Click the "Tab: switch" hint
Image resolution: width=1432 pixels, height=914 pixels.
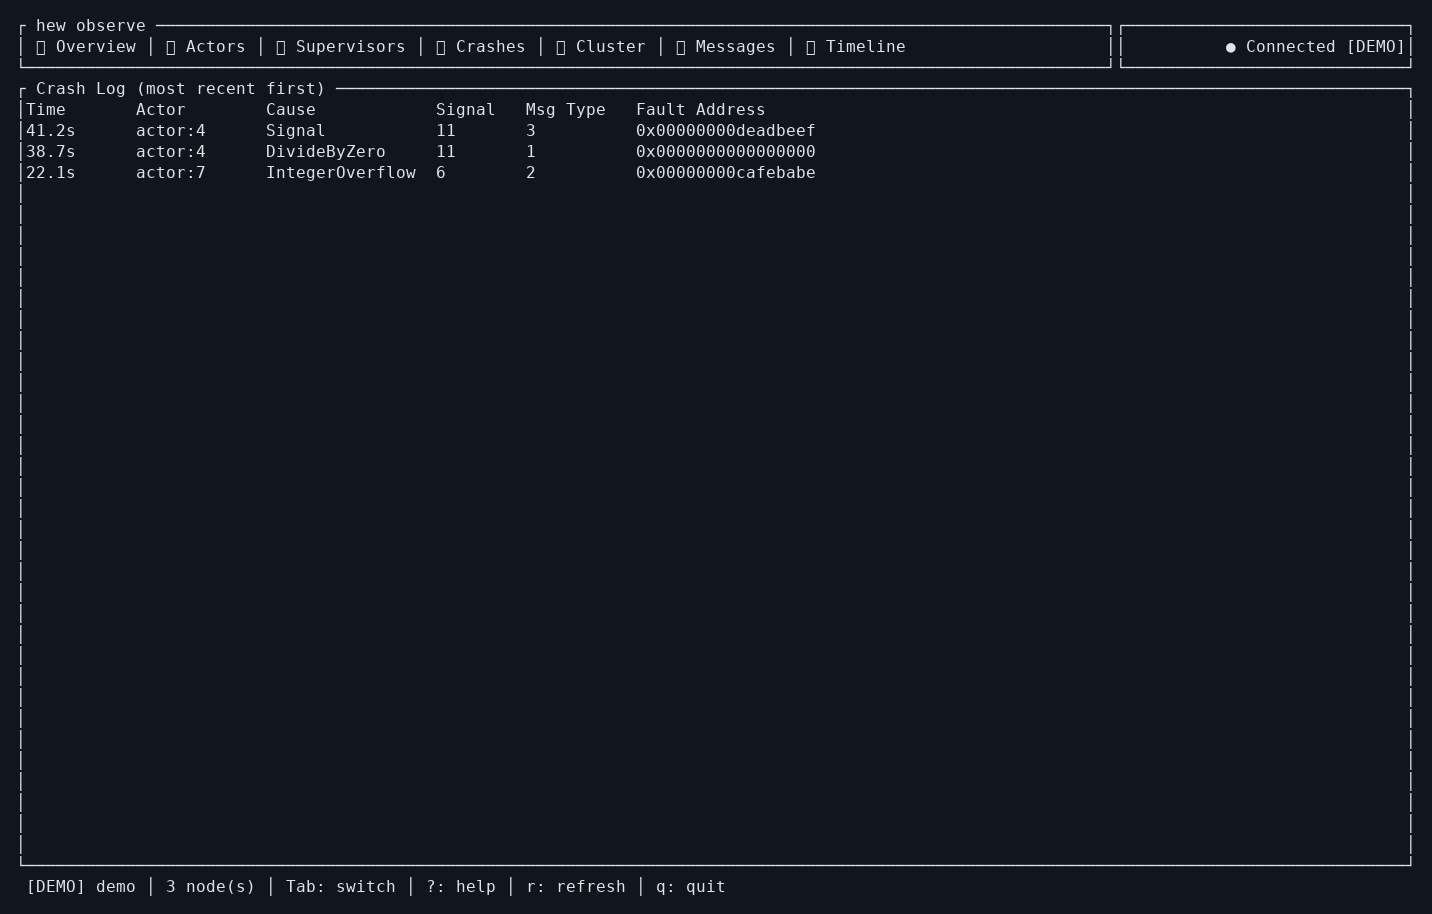pos(341,887)
